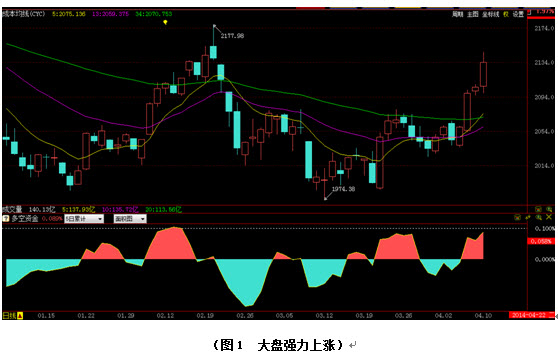Click the yellow wrench tool in indicator panel
Screen dimensions: 558x360
[528, 217]
